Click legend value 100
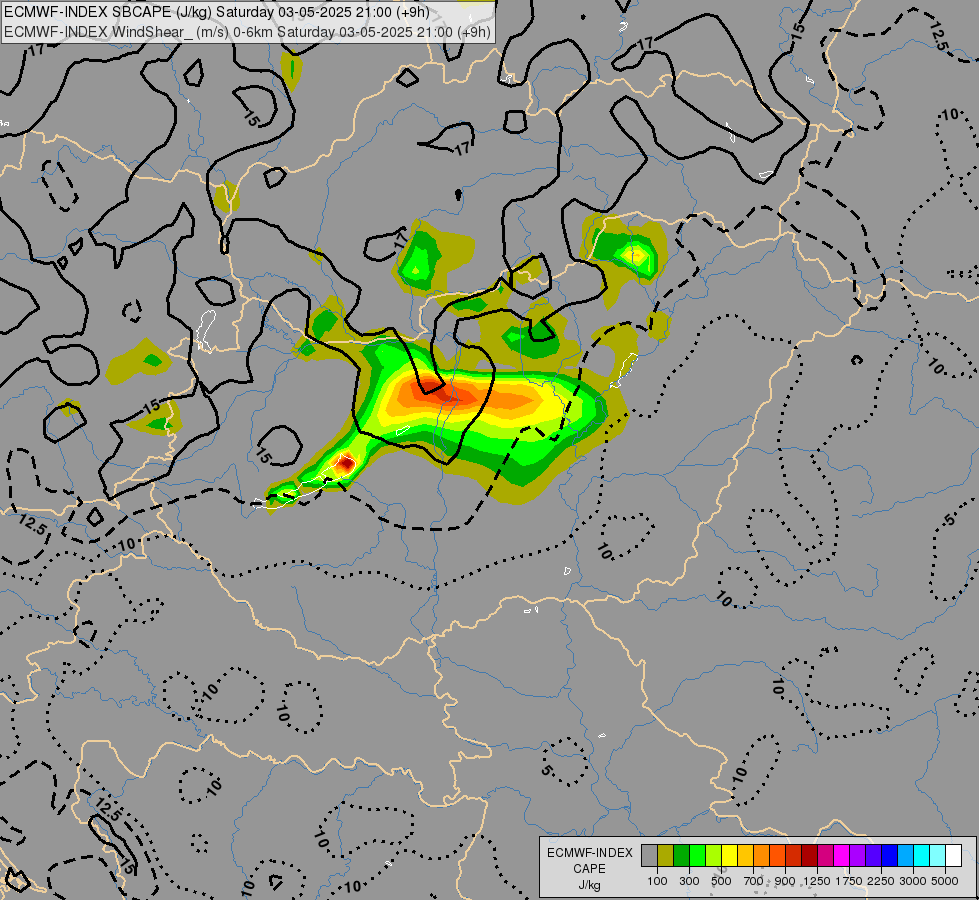This screenshot has height=900, width=979. pyautogui.click(x=657, y=881)
